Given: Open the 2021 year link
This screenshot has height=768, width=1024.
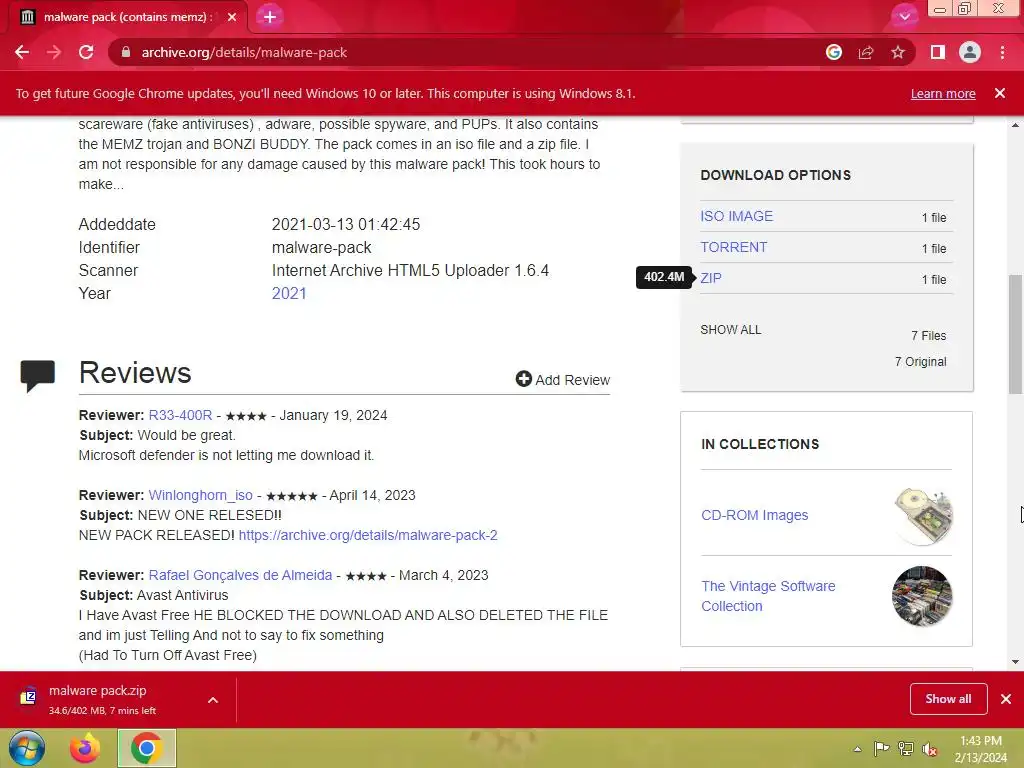Looking at the screenshot, I should pyautogui.click(x=289, y=293).
